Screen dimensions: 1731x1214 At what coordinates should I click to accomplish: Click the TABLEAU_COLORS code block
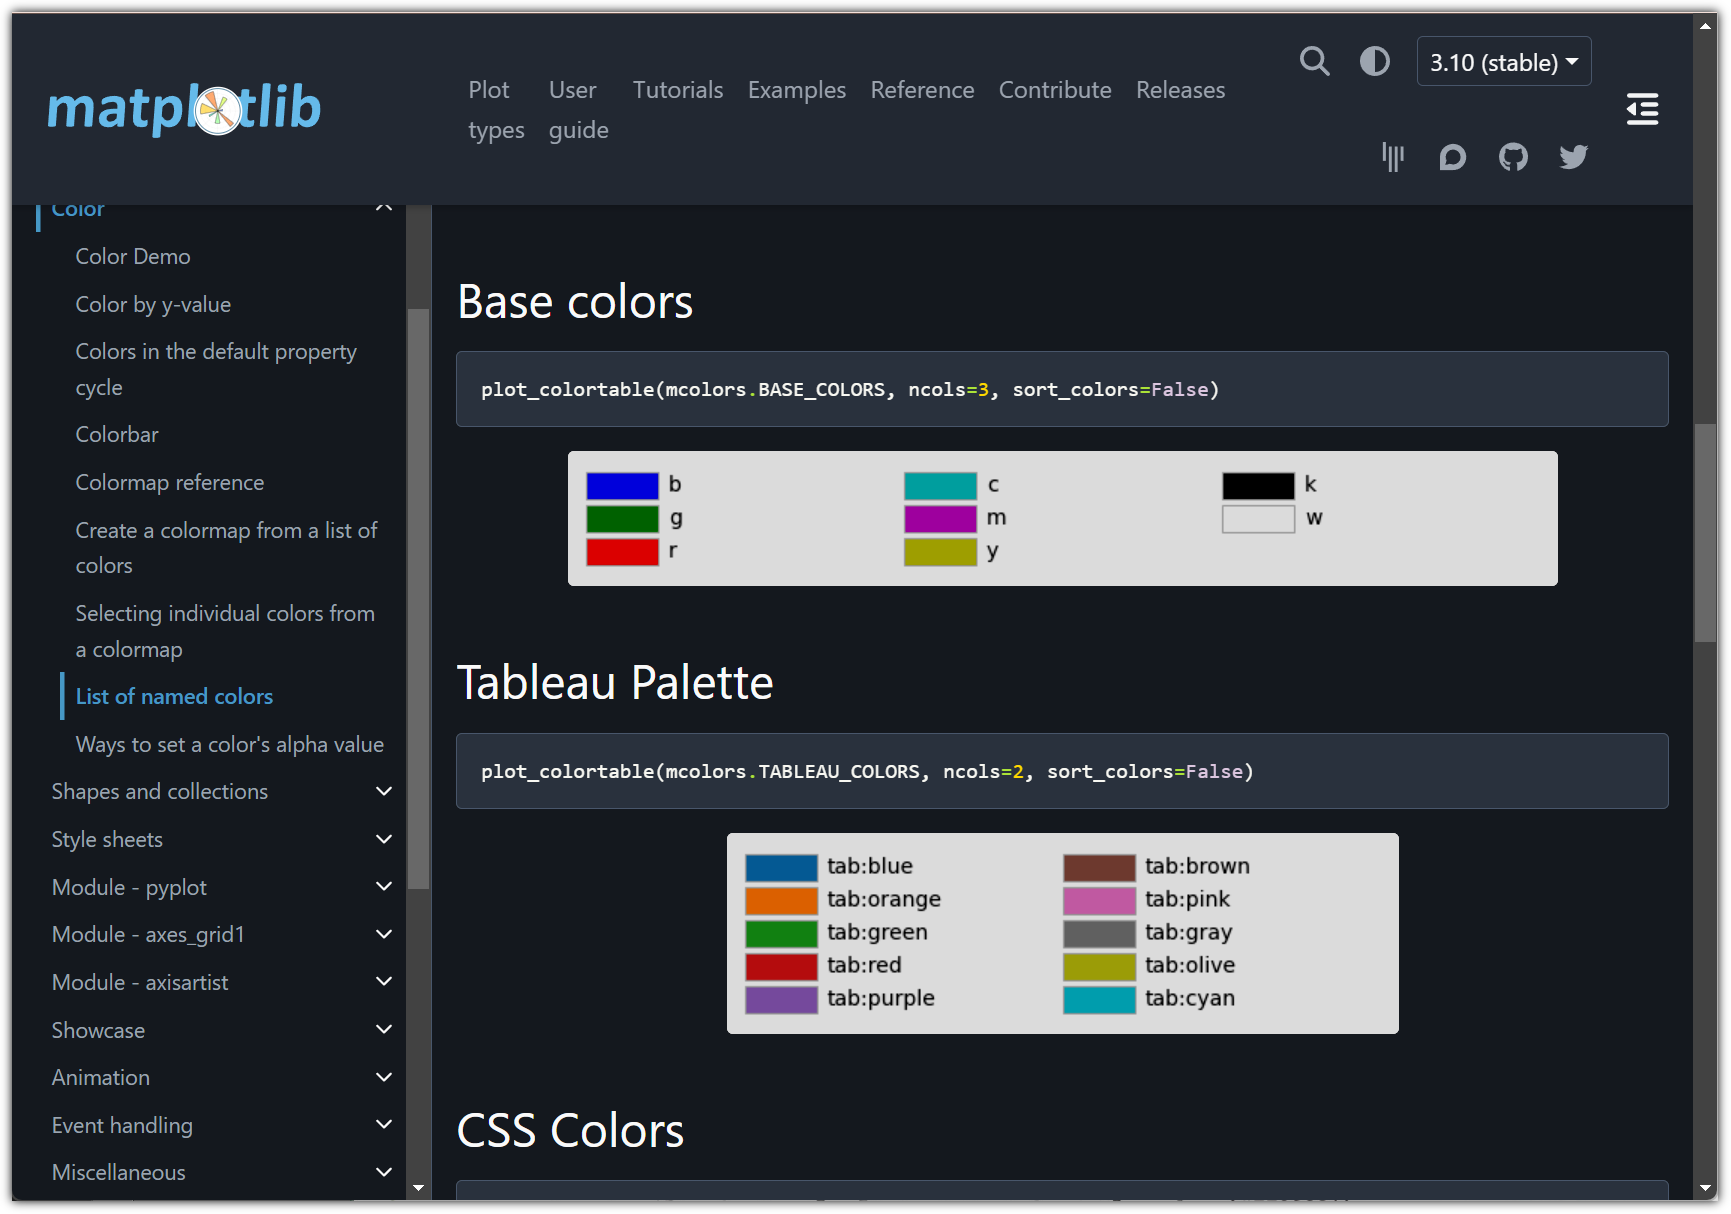pyautogui.click(x=1062, y=771)
